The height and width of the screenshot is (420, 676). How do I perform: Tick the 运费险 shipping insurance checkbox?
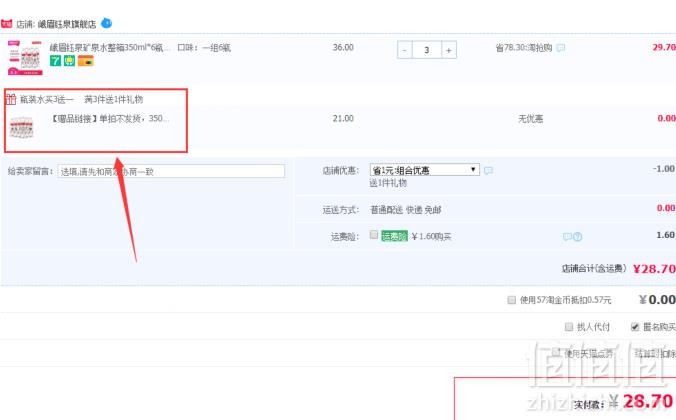(x=374, y=235)
